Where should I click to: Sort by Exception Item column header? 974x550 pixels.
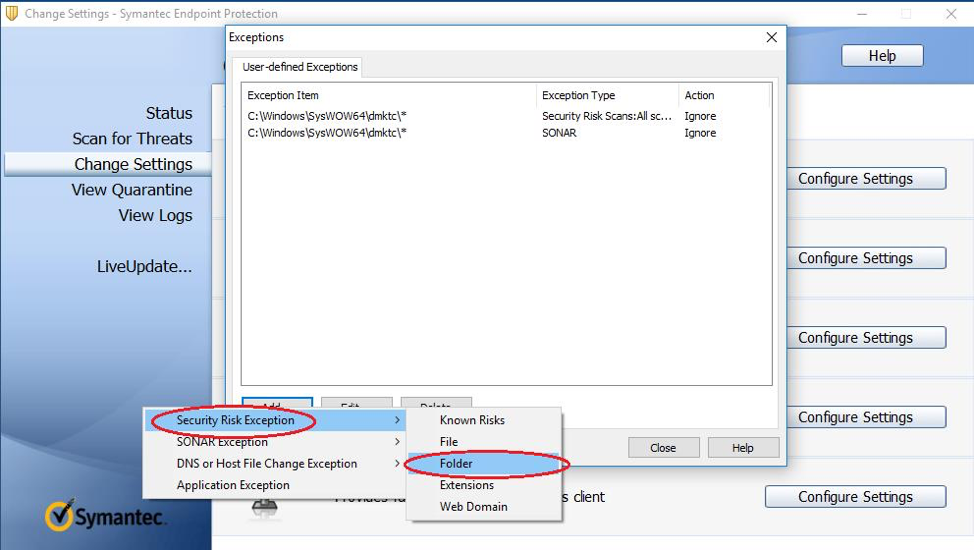pyautogui.click(x=389, y=95)
